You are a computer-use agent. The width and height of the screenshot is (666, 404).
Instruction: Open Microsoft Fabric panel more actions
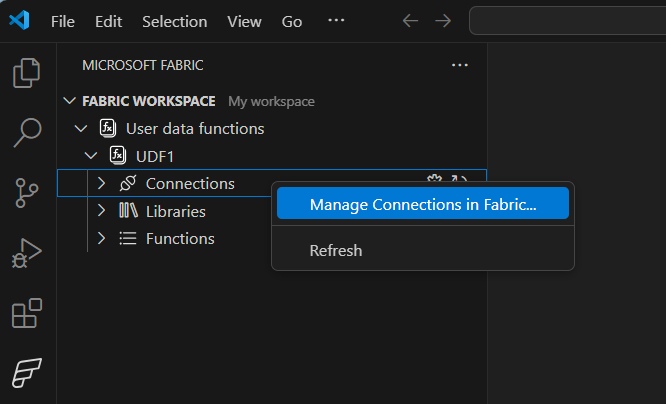(460, 65)
